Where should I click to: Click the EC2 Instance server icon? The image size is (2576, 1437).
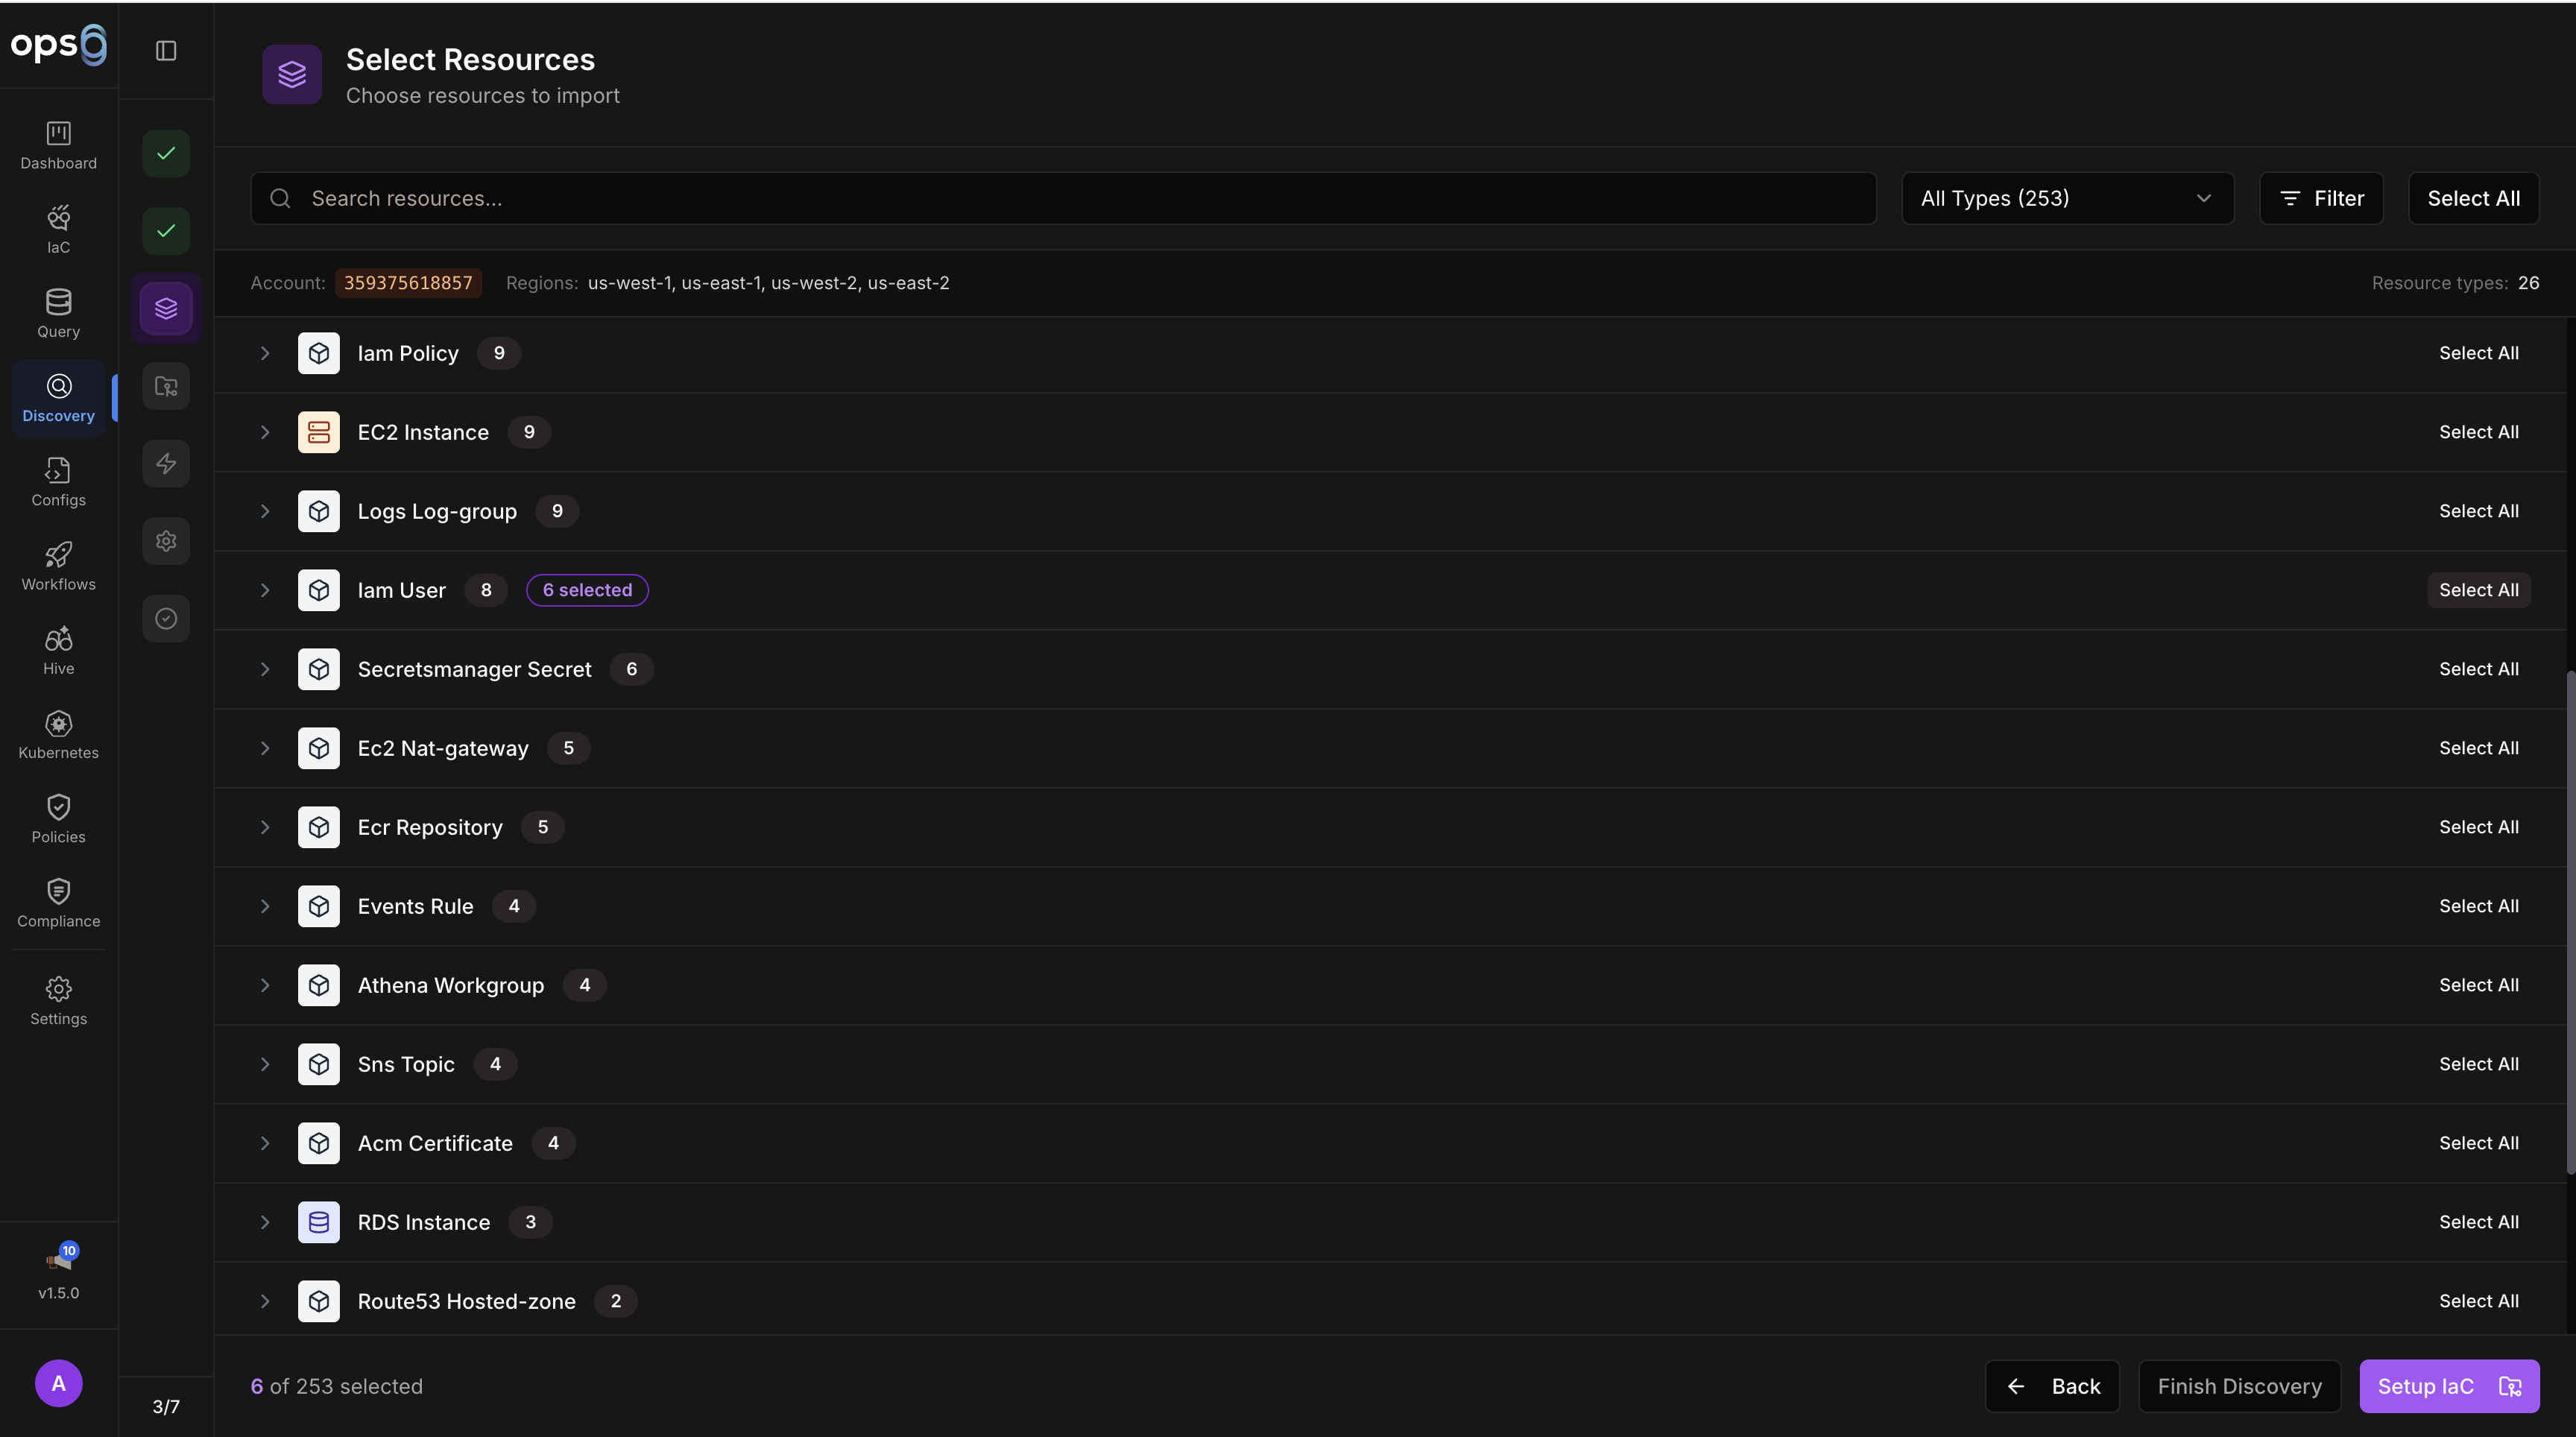[319, 432]
